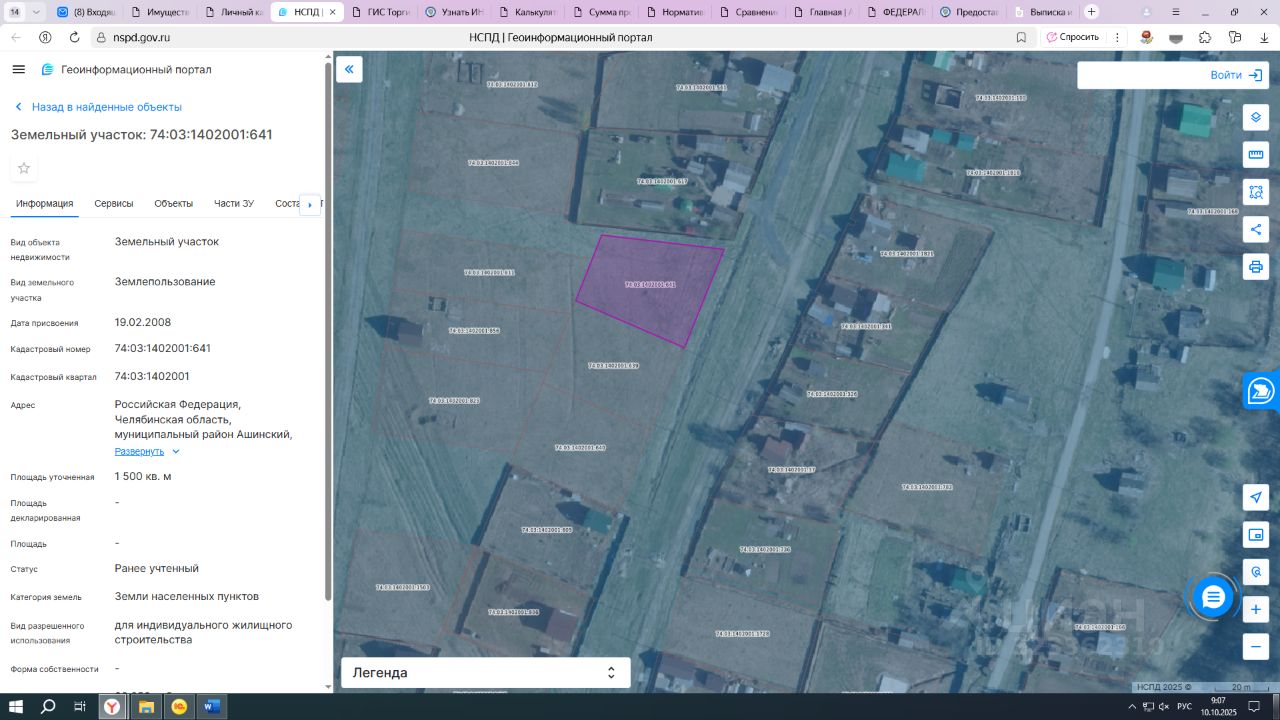The width and height of the screenshot is (1280, 720).
Task: Open Task View from the taskbar
Action: click(80, 707)
